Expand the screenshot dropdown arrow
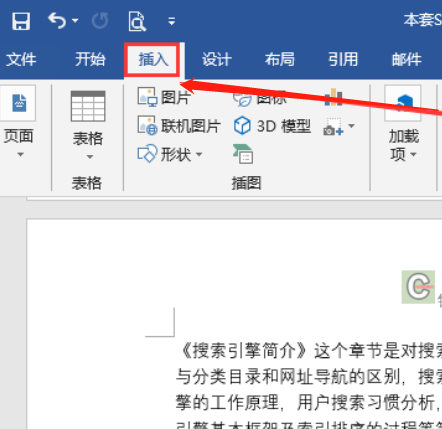Image resolution: width=442 pixels, height=429 pixels. tap(351, 126)
